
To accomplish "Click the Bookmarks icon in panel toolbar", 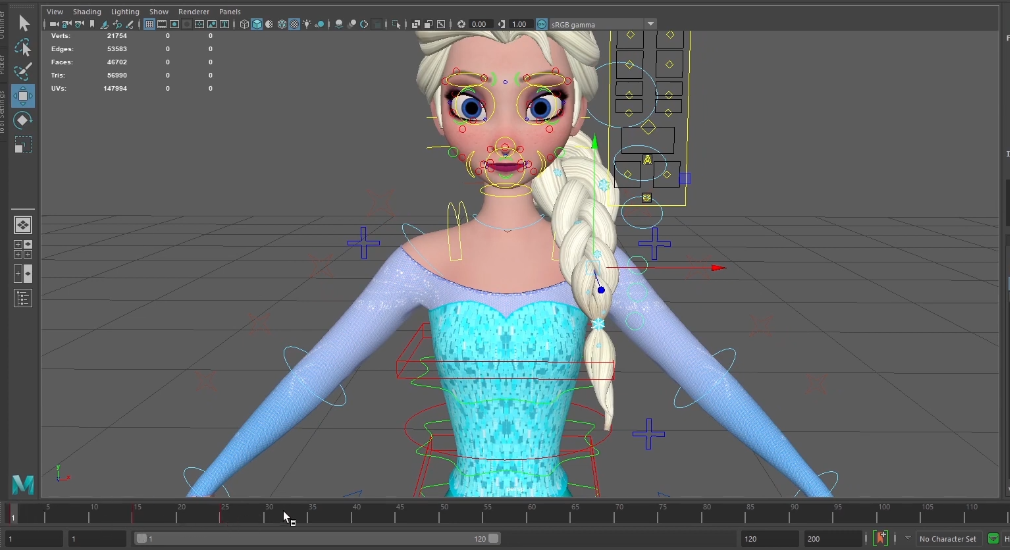I will [x=92, y=24].
